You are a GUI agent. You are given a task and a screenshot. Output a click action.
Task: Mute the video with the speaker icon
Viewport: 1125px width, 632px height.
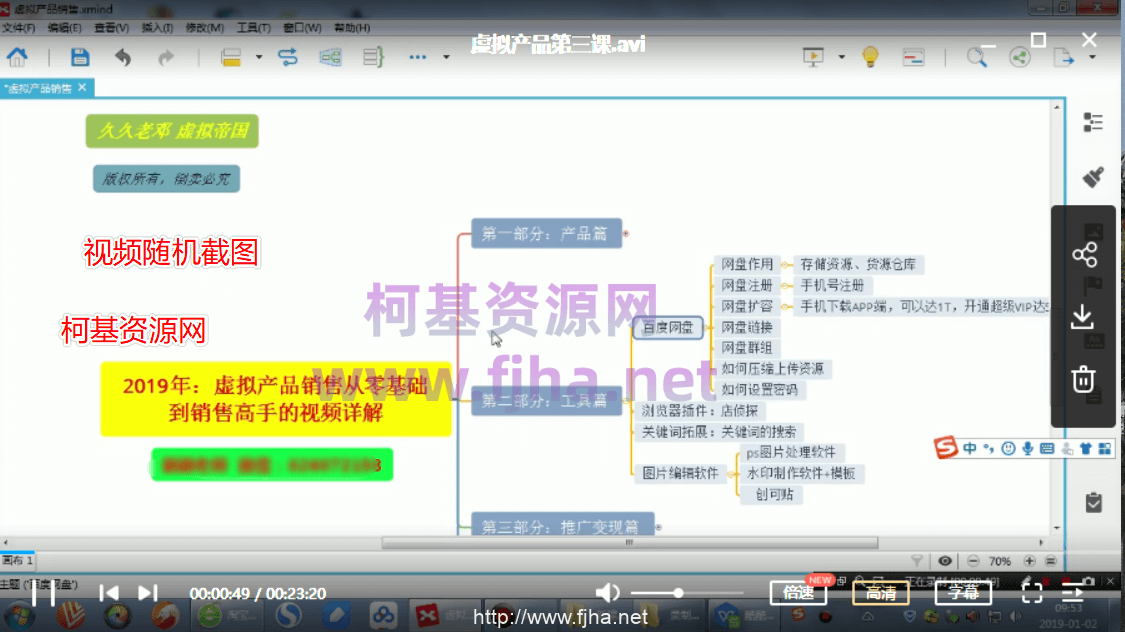(607, 593)
